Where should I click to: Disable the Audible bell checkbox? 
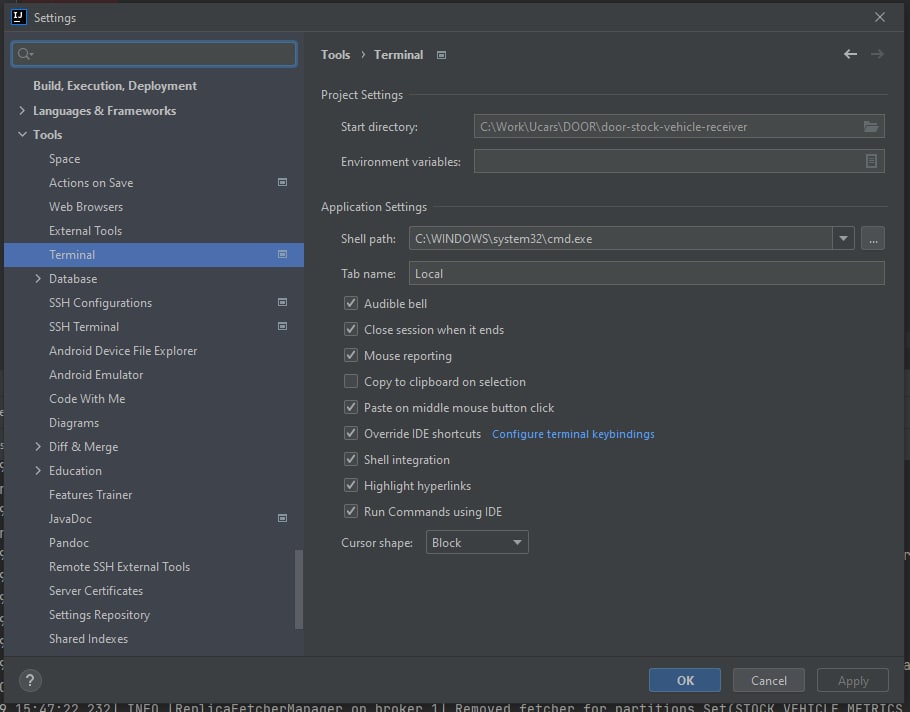pos(351,304)
